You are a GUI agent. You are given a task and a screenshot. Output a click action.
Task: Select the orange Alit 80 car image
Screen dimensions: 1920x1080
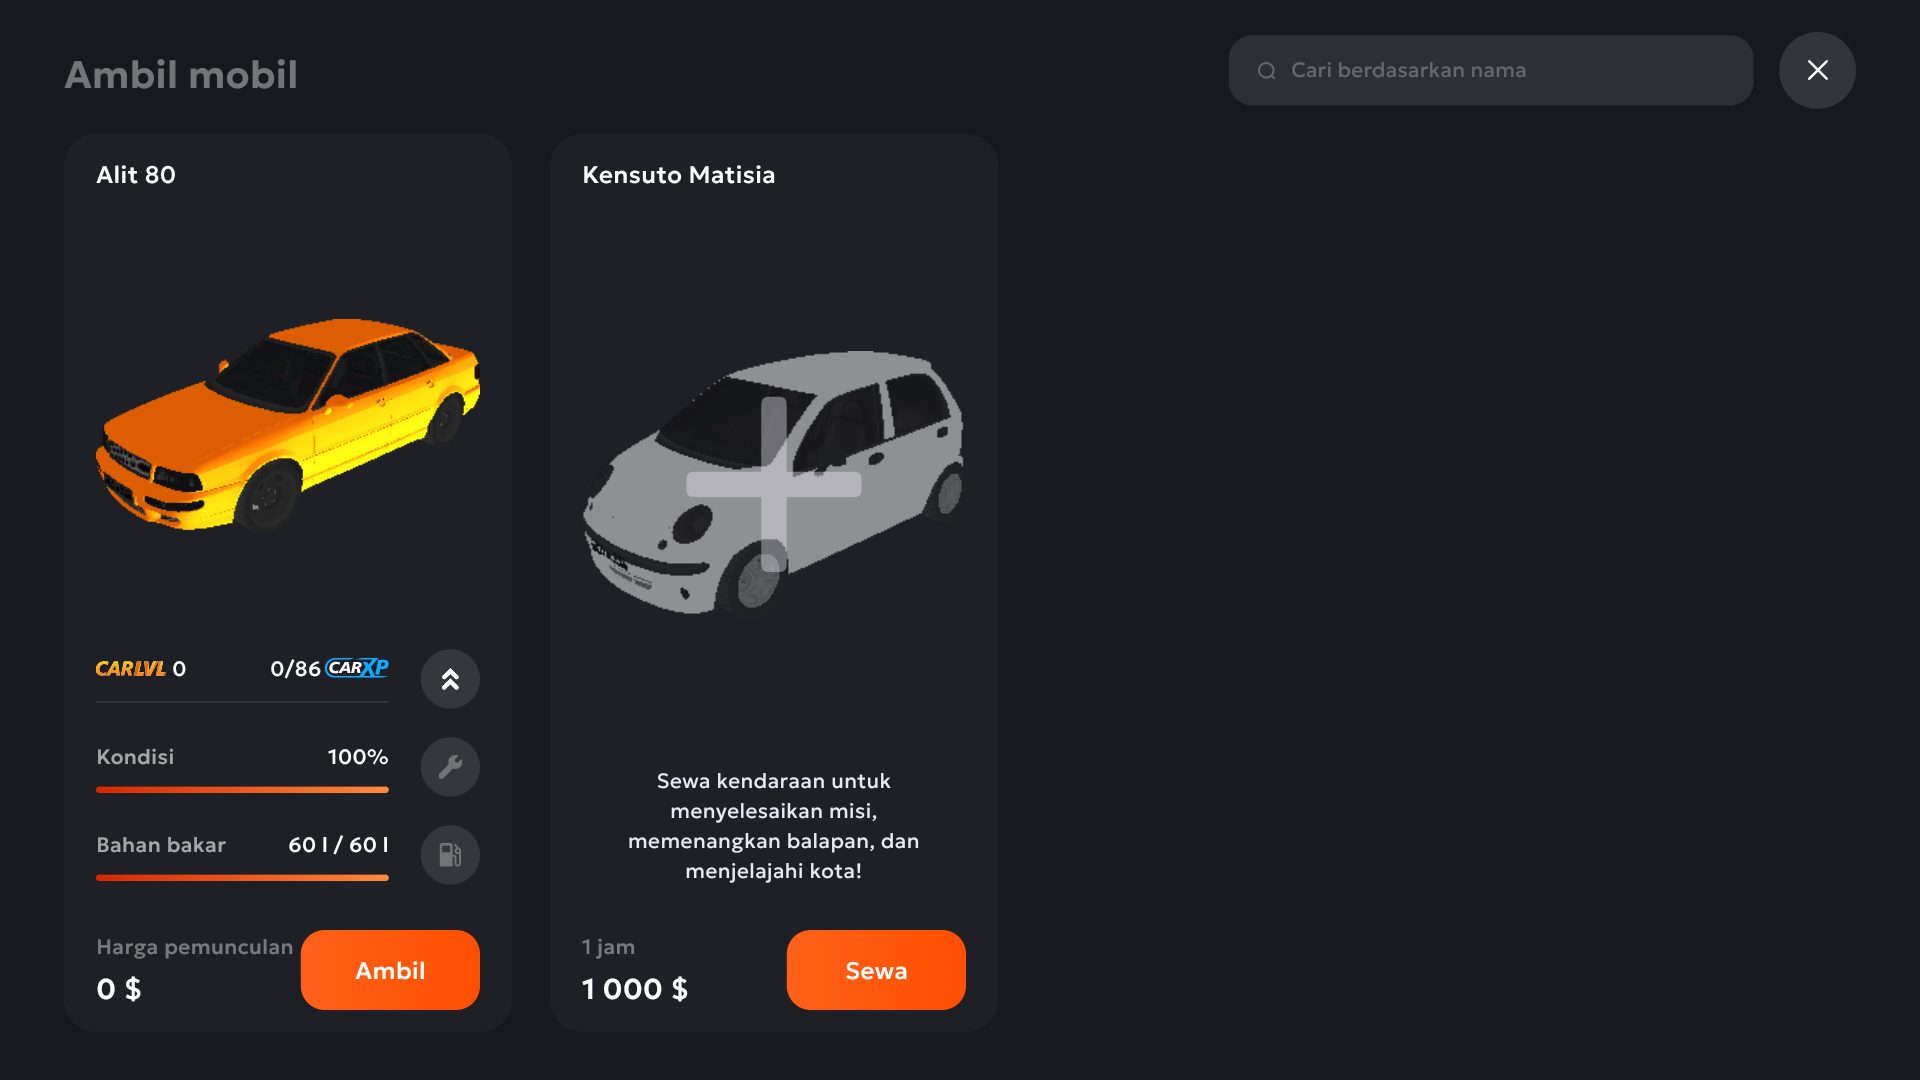click(288, 424)
